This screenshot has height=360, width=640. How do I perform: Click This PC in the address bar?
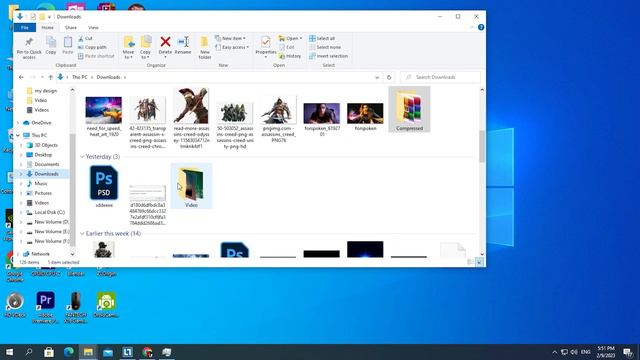[x=80, y=77]
